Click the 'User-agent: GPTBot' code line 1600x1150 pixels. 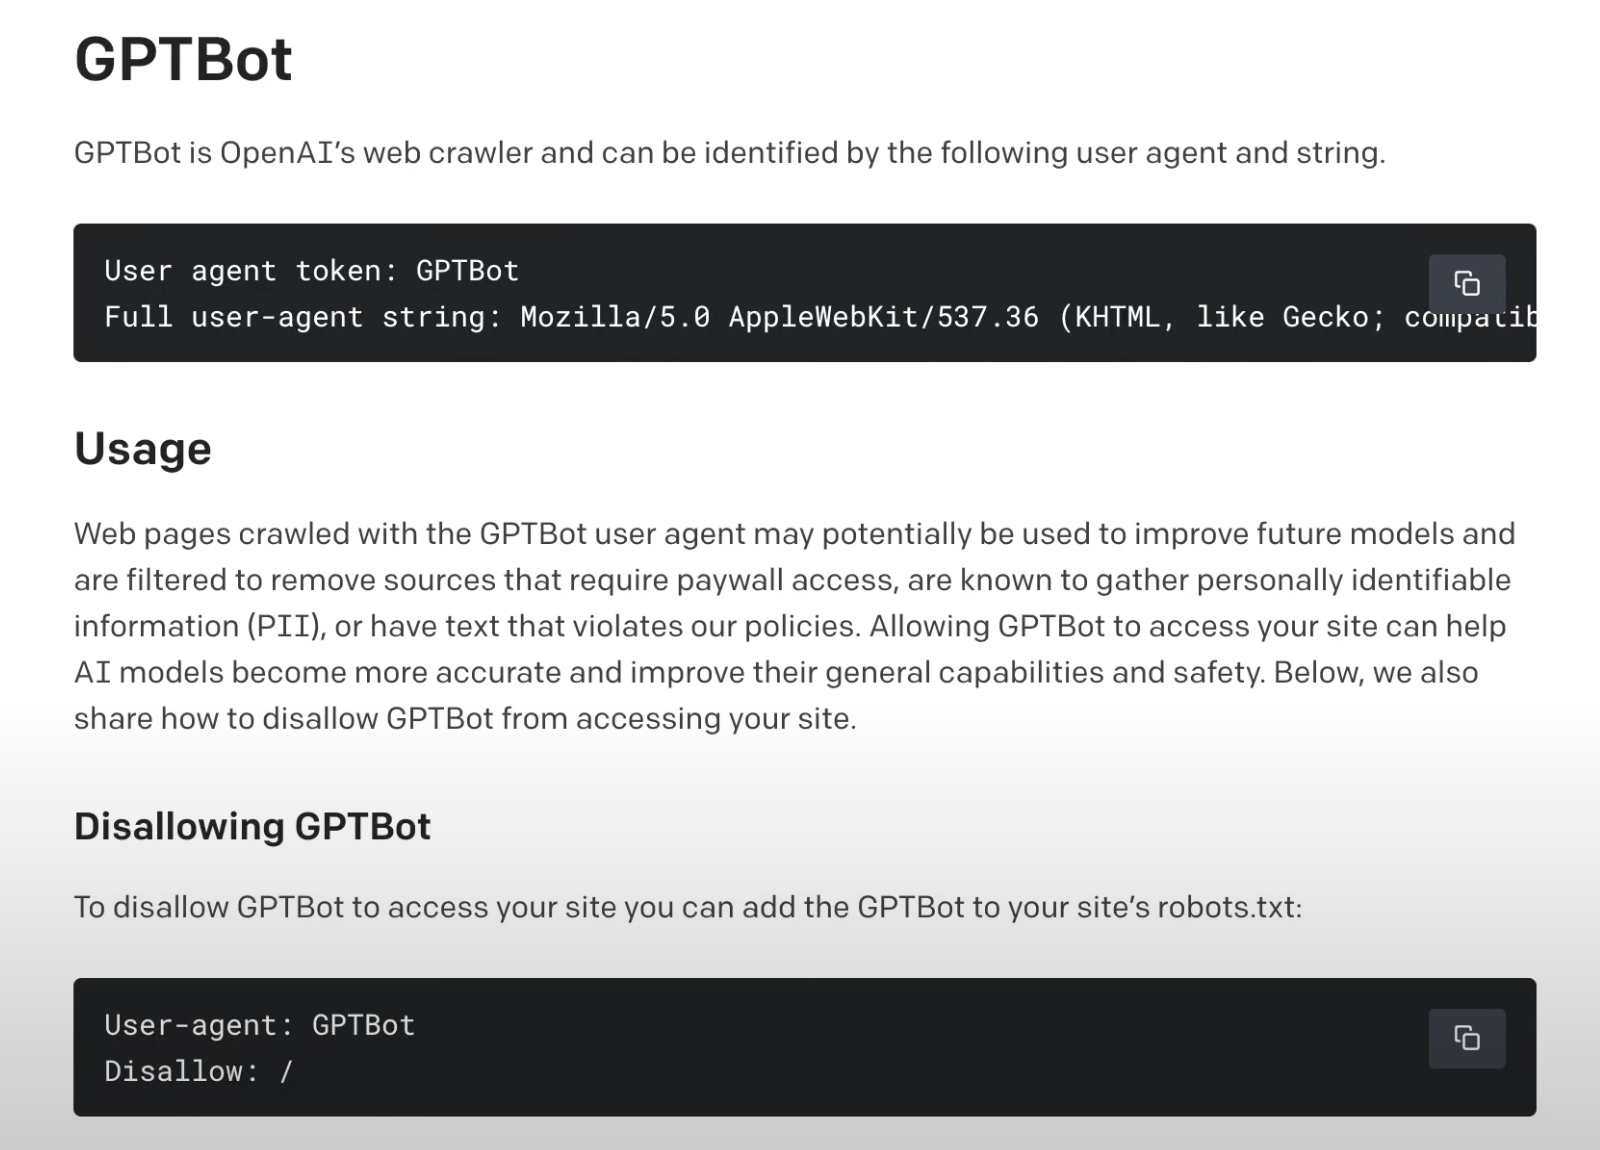click(x=259, y=1025)
